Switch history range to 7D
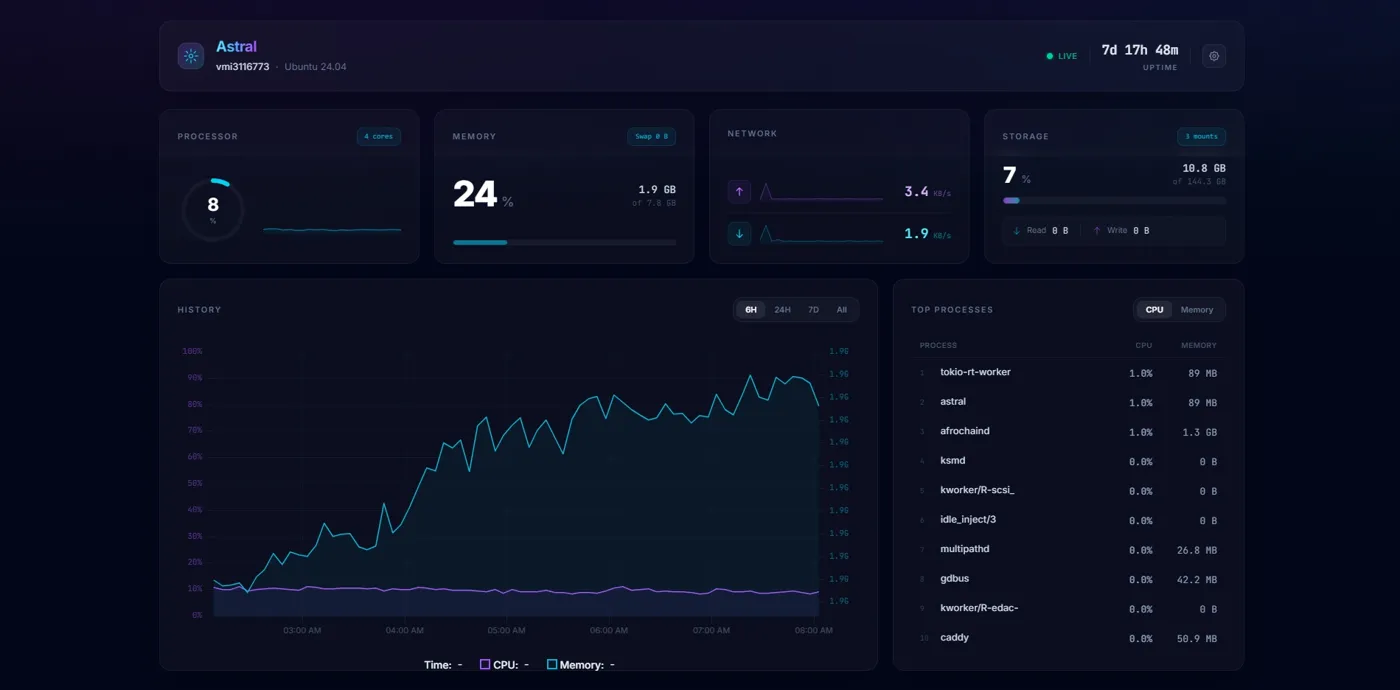Screen dimensions: 1400x690 [x=813, y=310]
